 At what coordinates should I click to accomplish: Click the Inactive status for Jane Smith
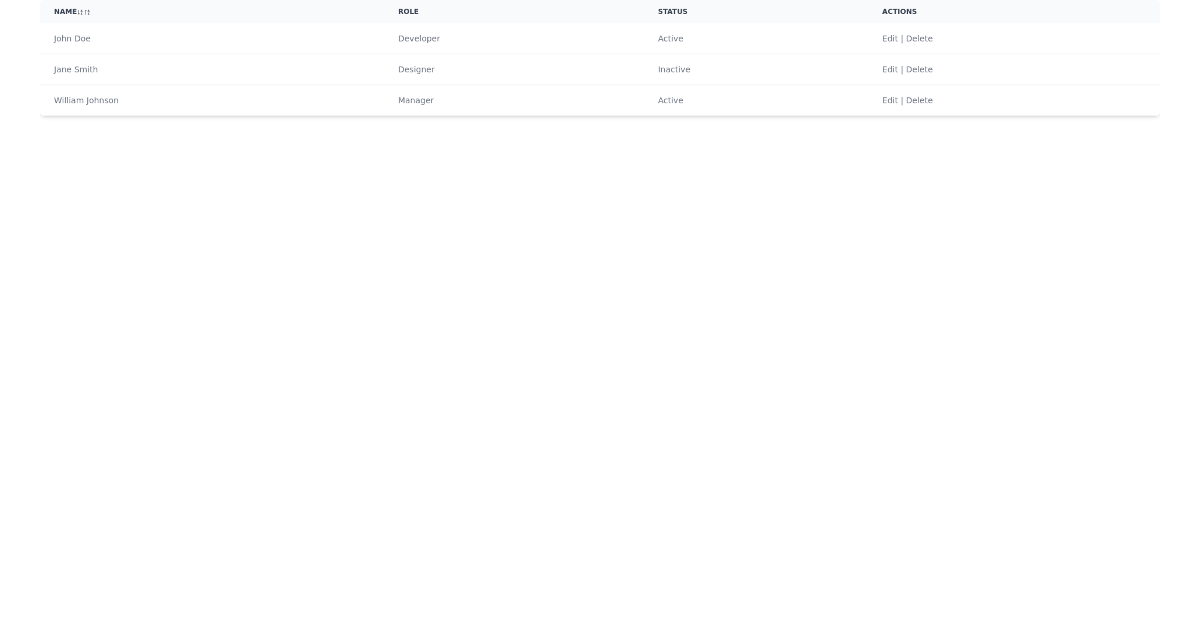[x=674, y=69]
